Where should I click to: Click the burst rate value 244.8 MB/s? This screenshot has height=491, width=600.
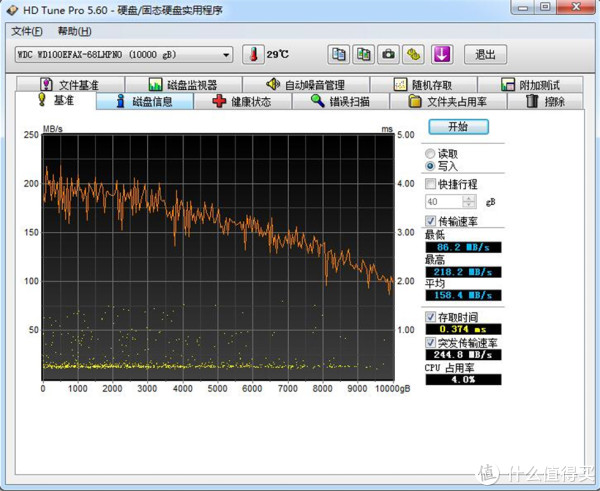463,354
